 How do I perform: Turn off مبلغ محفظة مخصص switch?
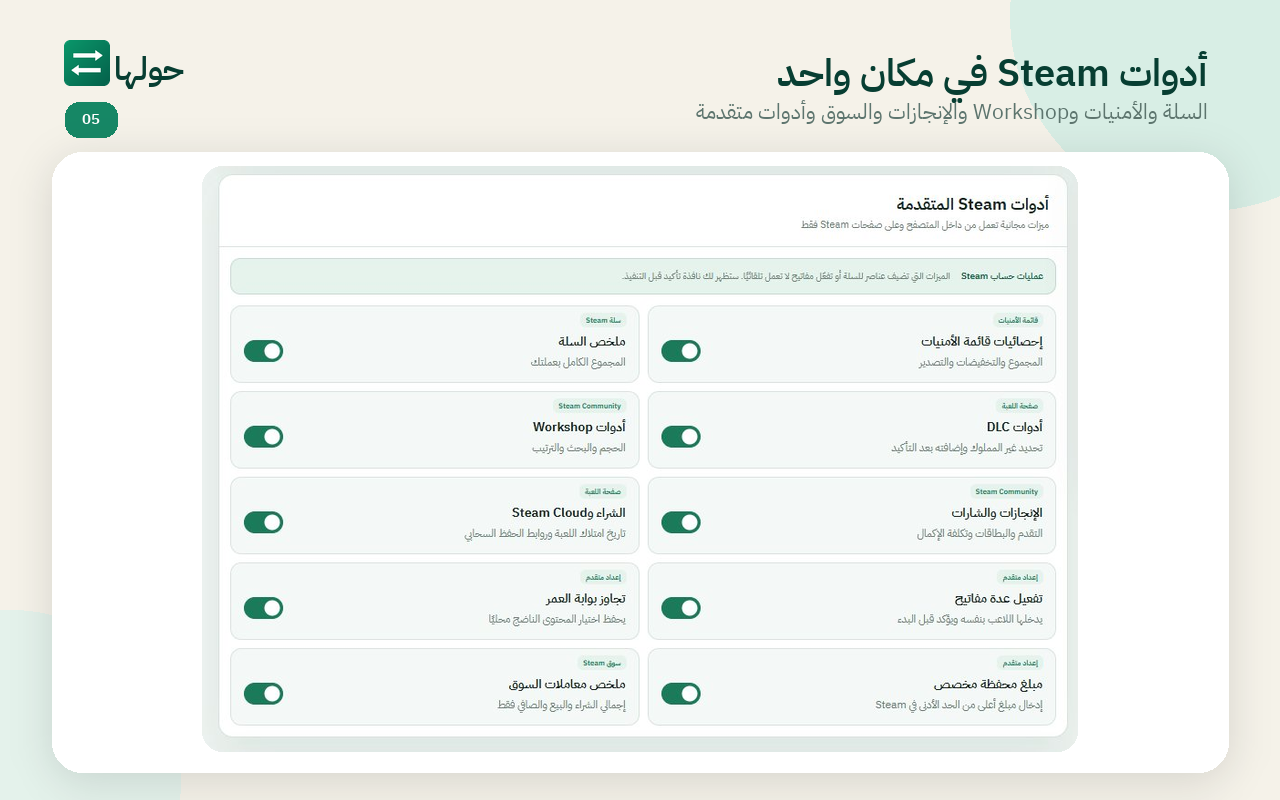tap(681, 694)
